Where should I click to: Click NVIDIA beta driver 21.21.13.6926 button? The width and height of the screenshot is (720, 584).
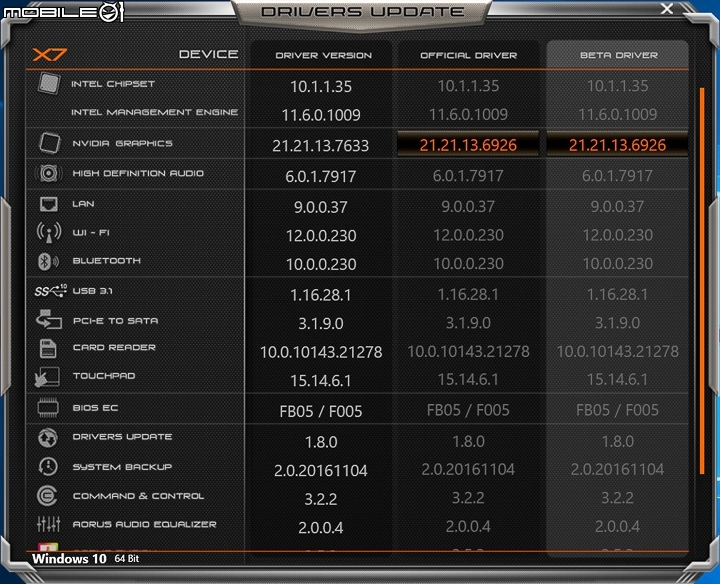pyautogui.click(x=617, y=145)
